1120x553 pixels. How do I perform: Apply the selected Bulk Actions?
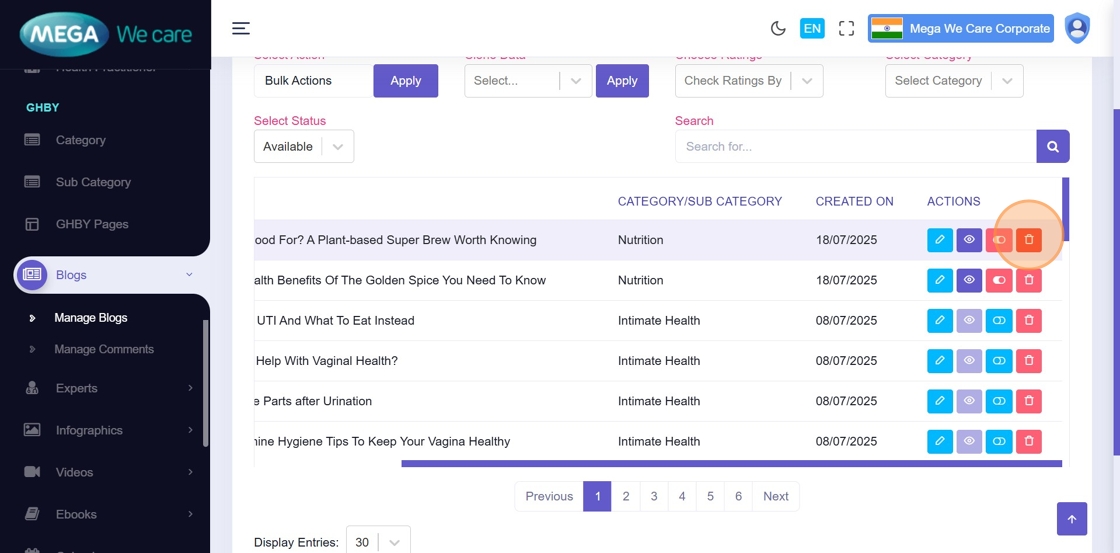[405, 81]
